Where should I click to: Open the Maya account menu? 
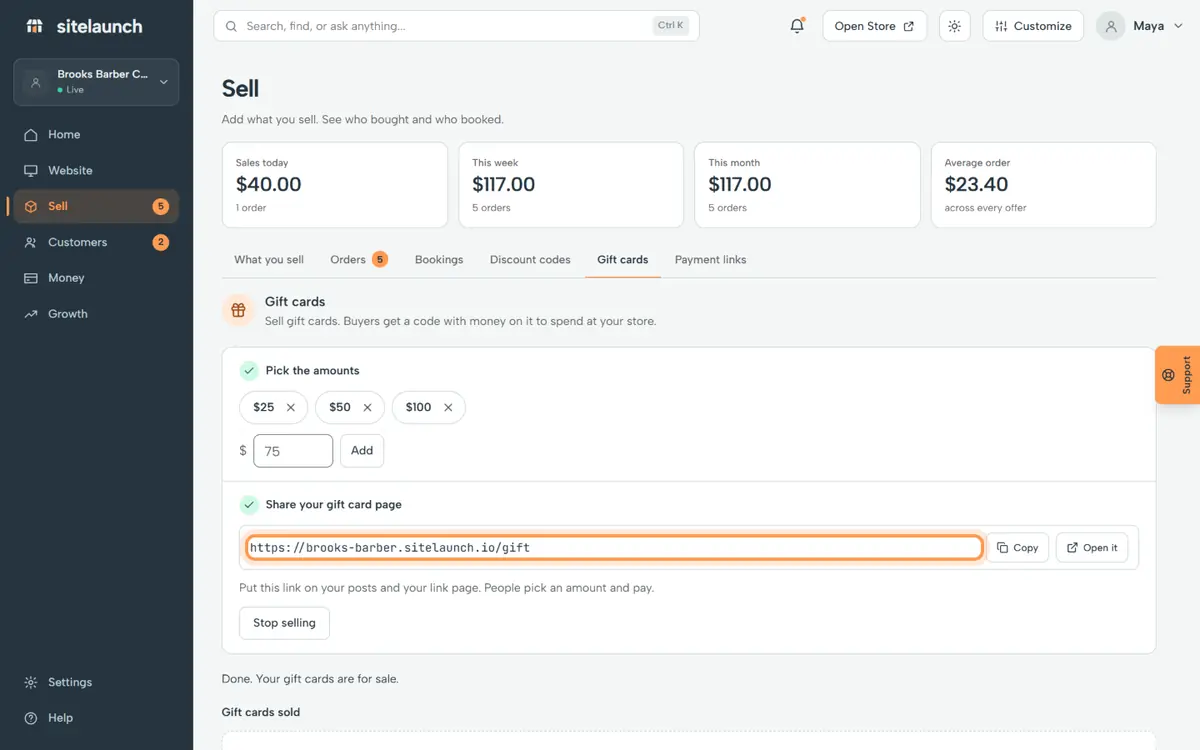(1140, 26)
